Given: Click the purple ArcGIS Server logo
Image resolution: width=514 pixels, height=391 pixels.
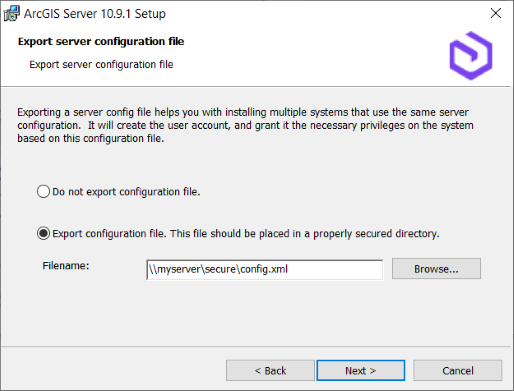Looking at the screenshot, I should pos(471,56).
